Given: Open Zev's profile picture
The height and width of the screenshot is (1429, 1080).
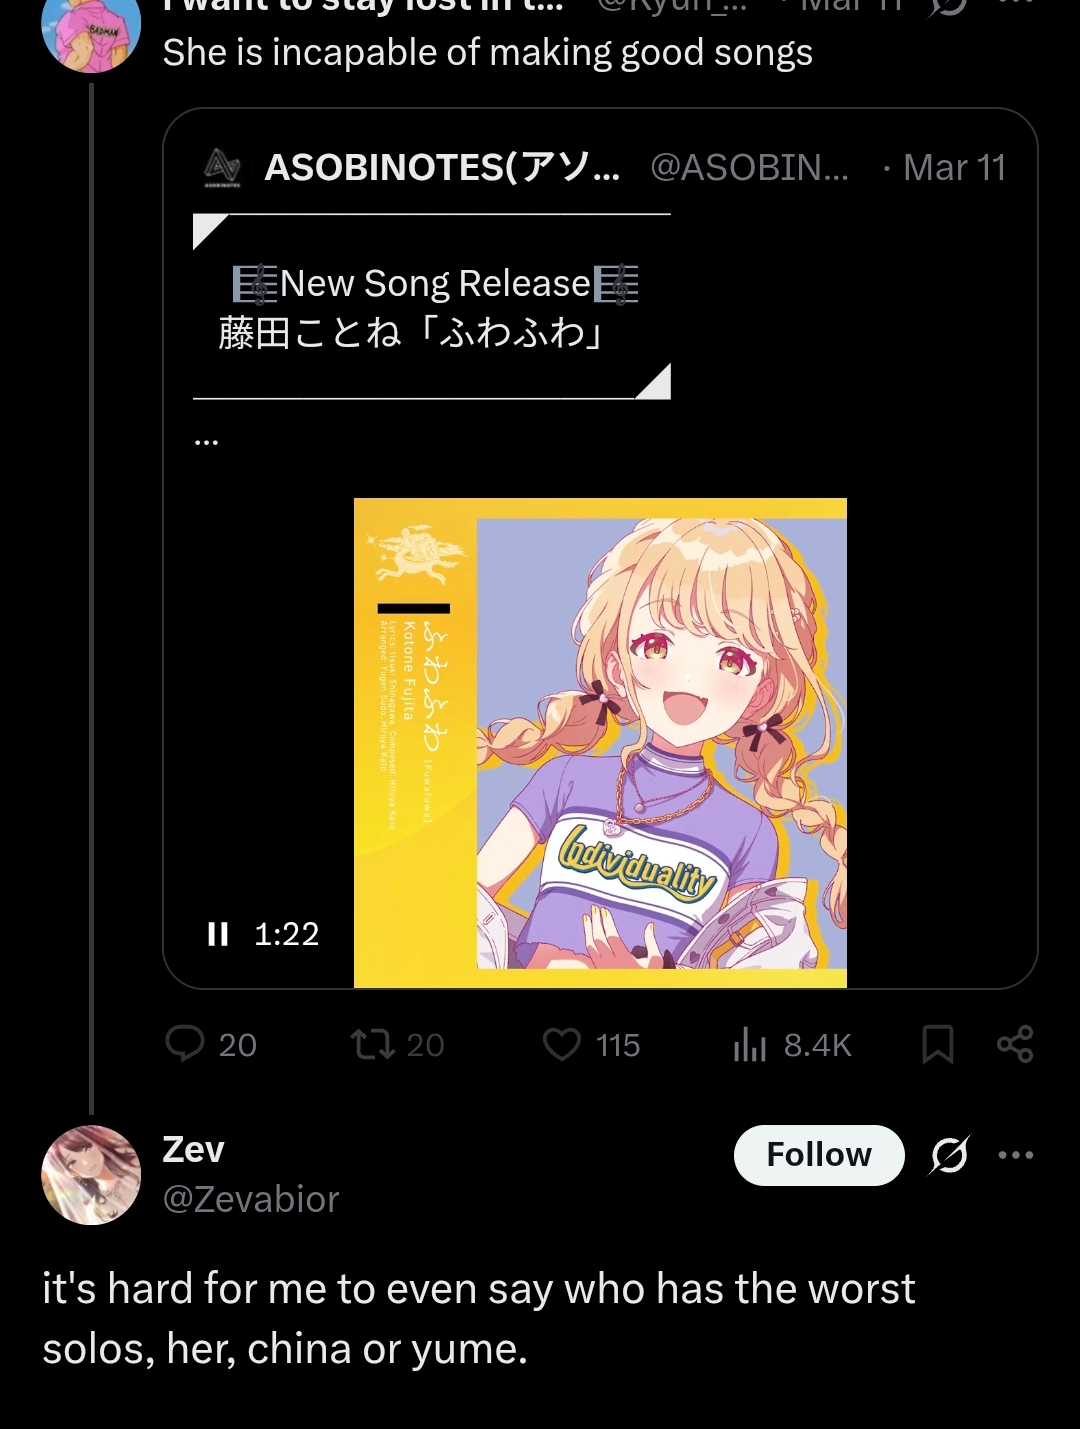Looking at the screenshot, I should (x=91, y=1175).
